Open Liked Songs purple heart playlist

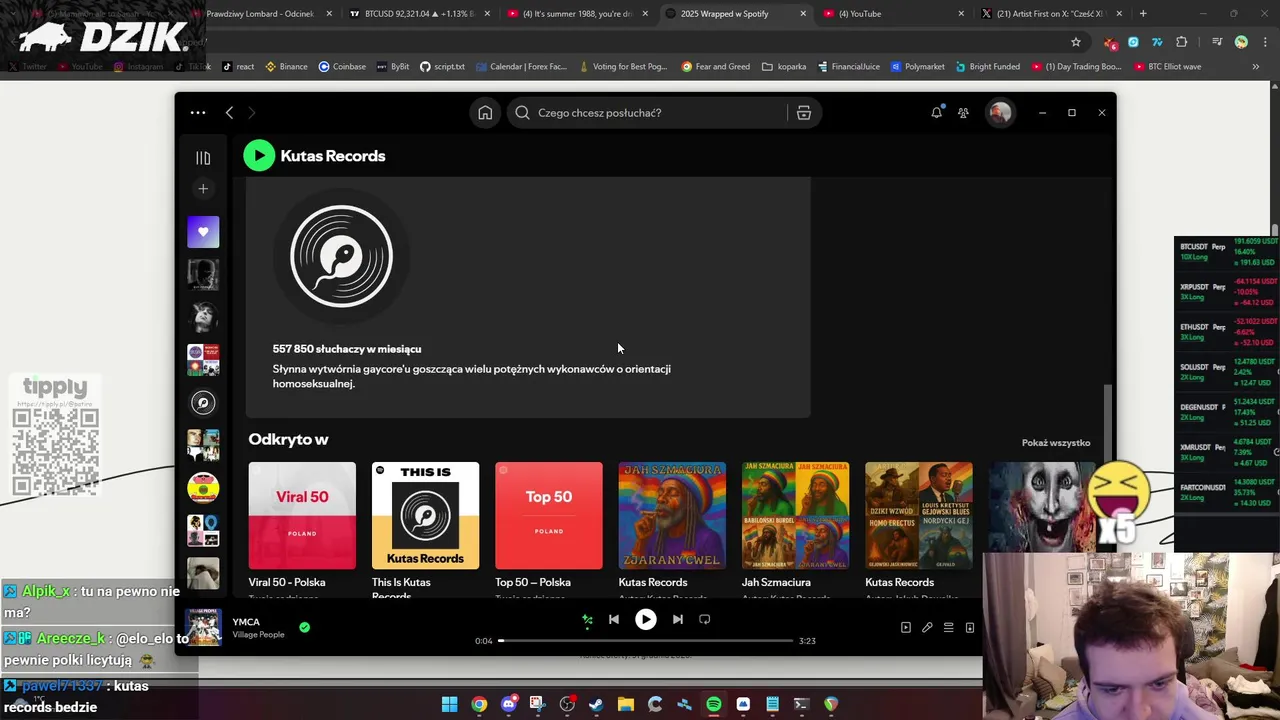tap(203, 232)
